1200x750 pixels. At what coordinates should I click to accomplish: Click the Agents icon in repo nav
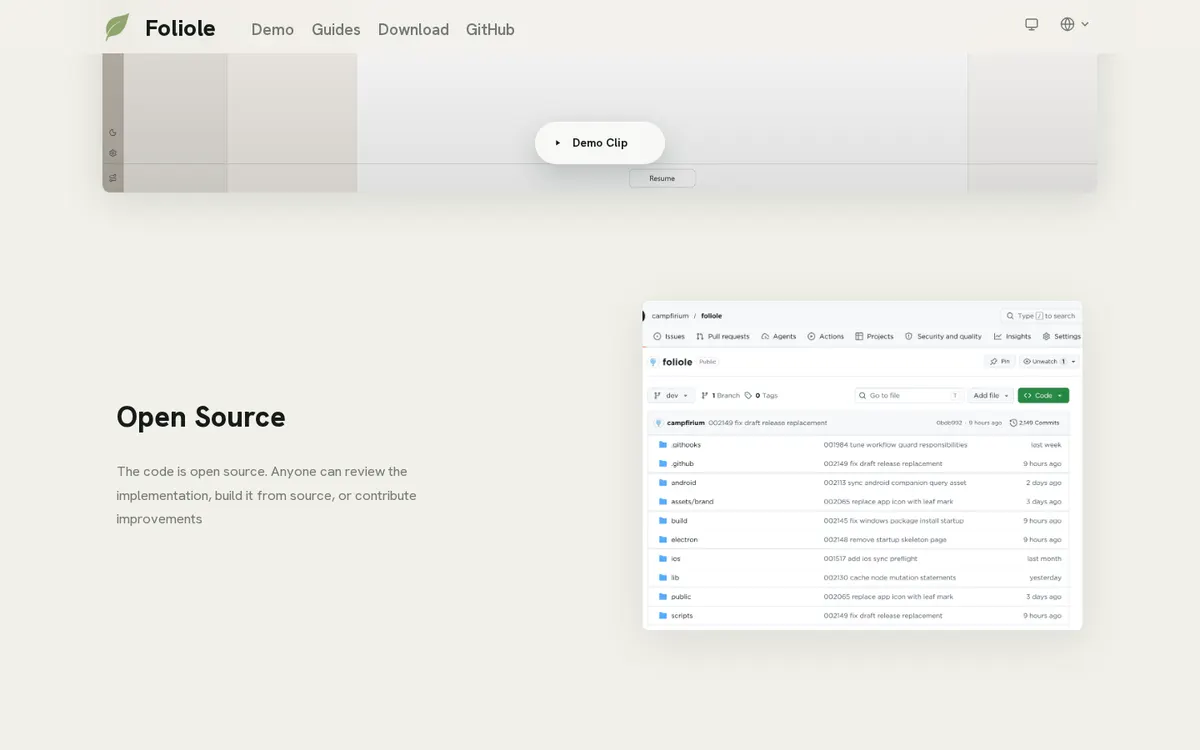tap(765, 337)
